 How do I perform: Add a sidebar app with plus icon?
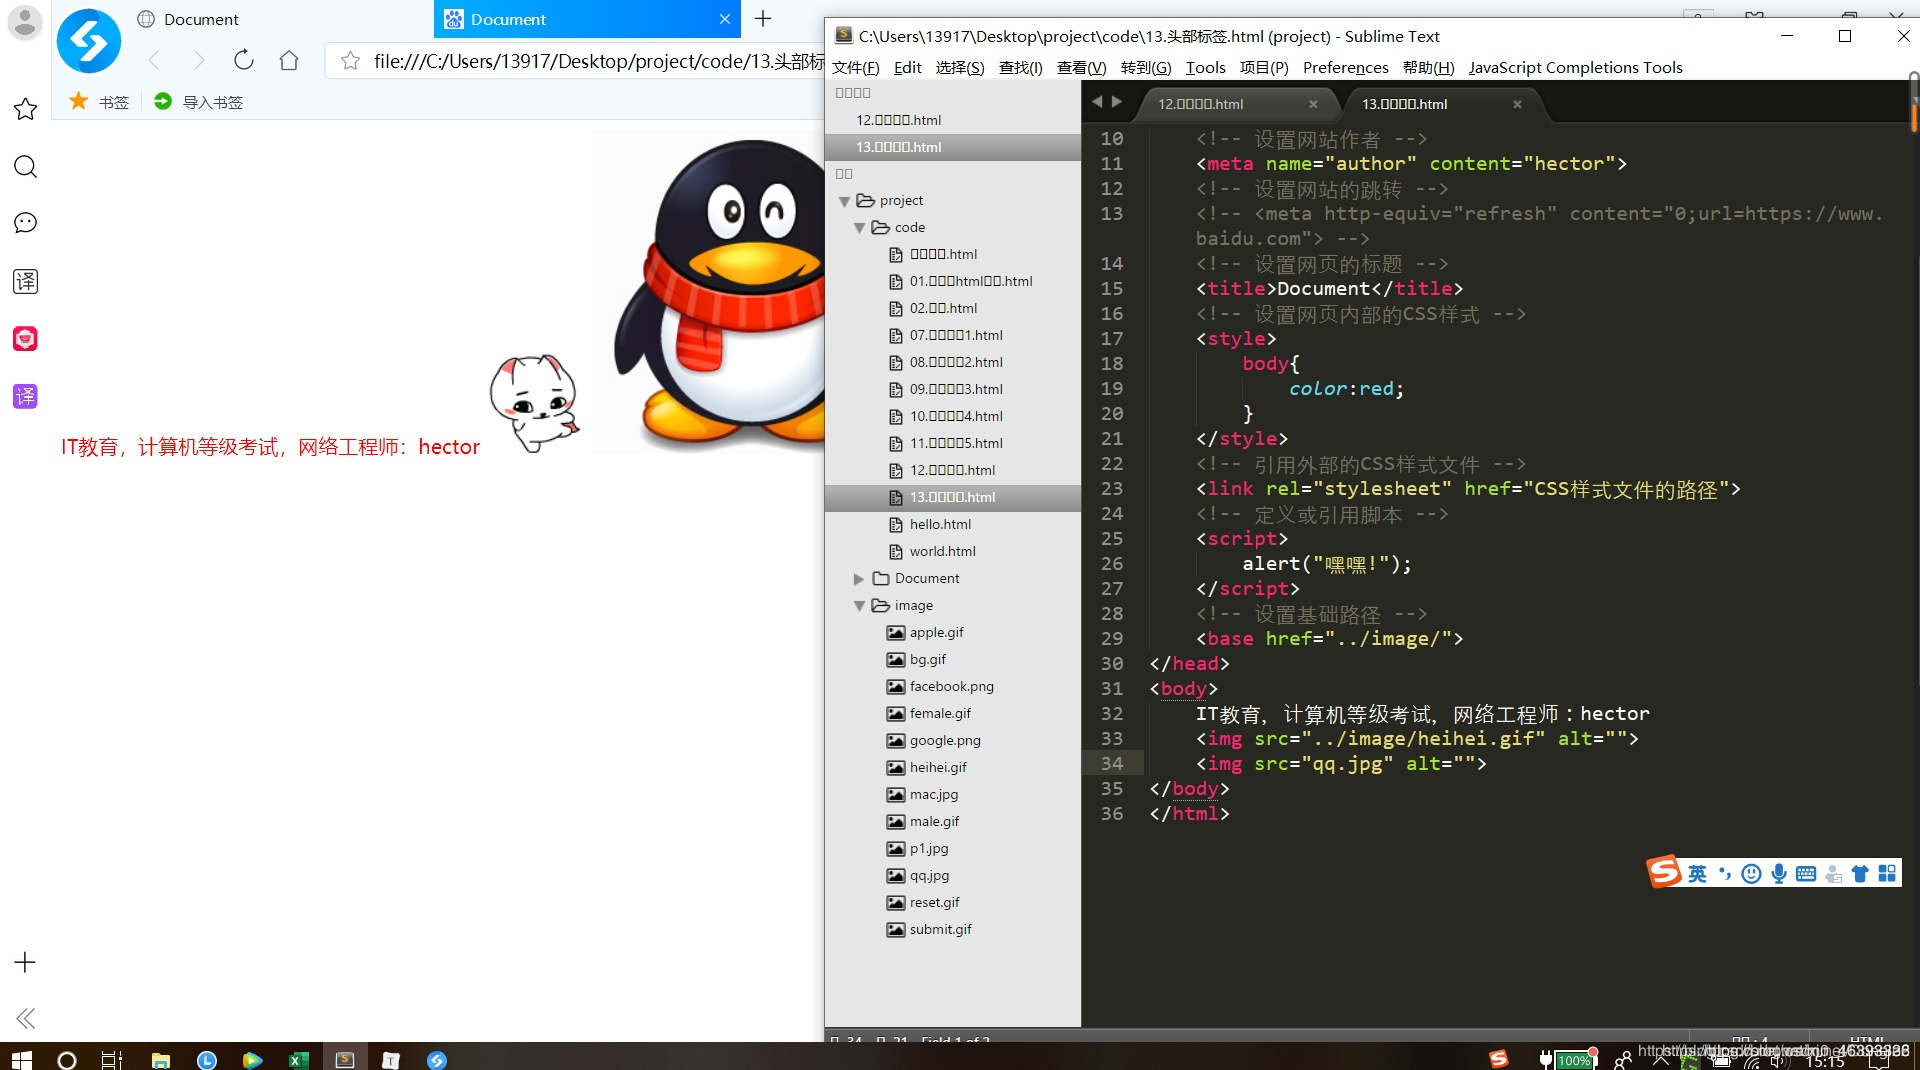tap(25, 962)
